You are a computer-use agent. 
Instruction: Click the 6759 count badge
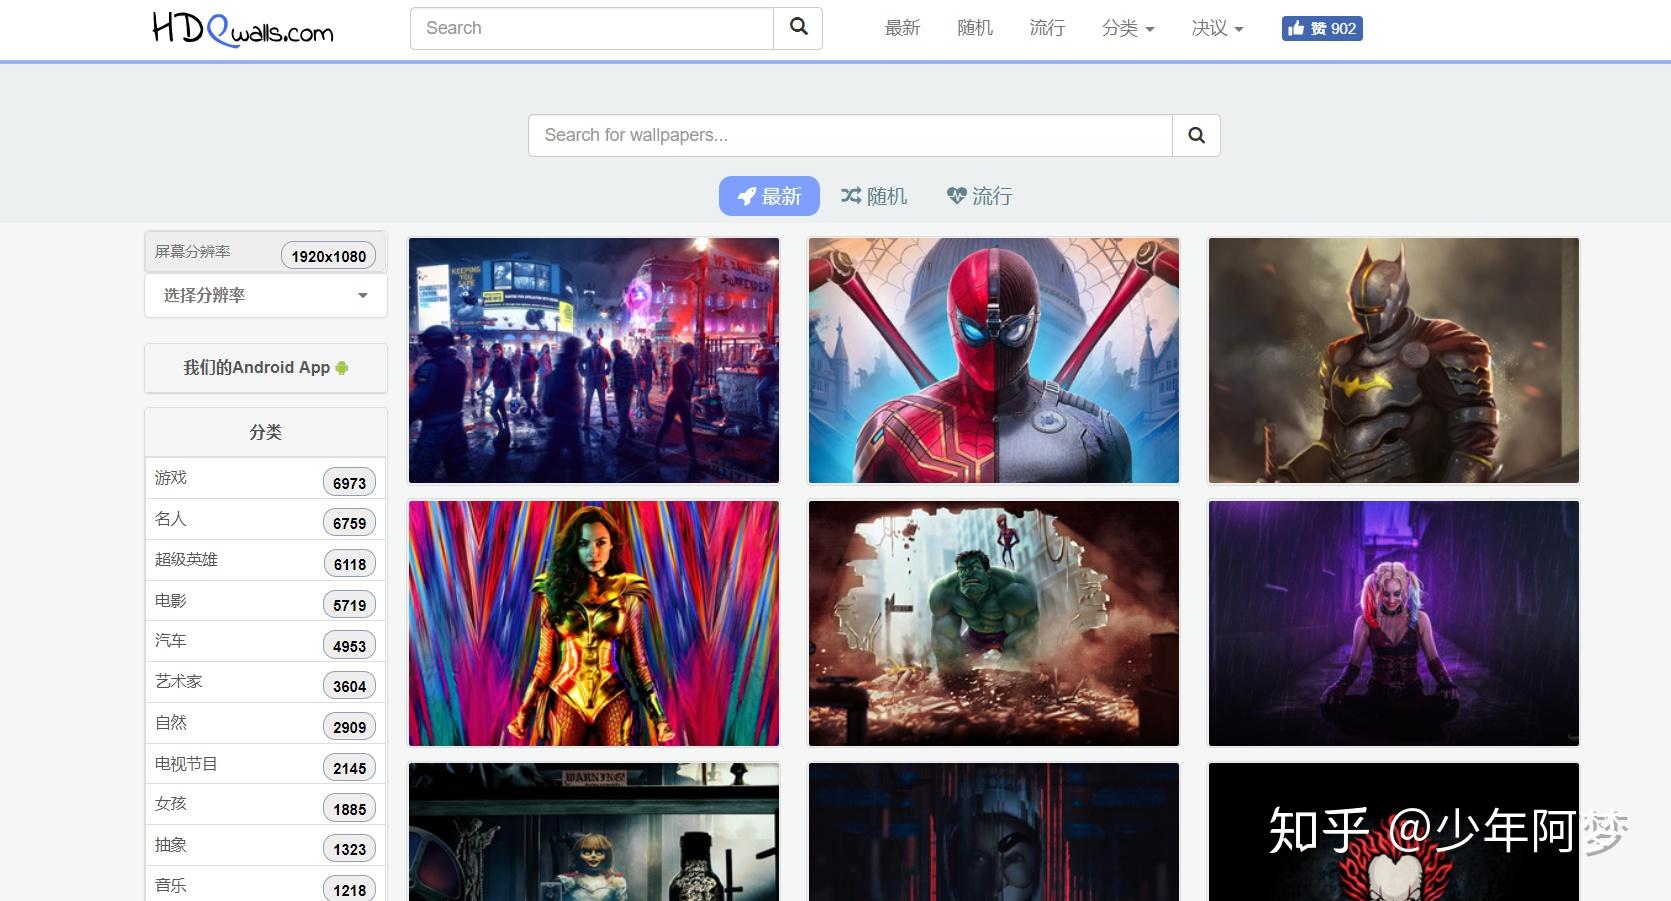point(349,523)
